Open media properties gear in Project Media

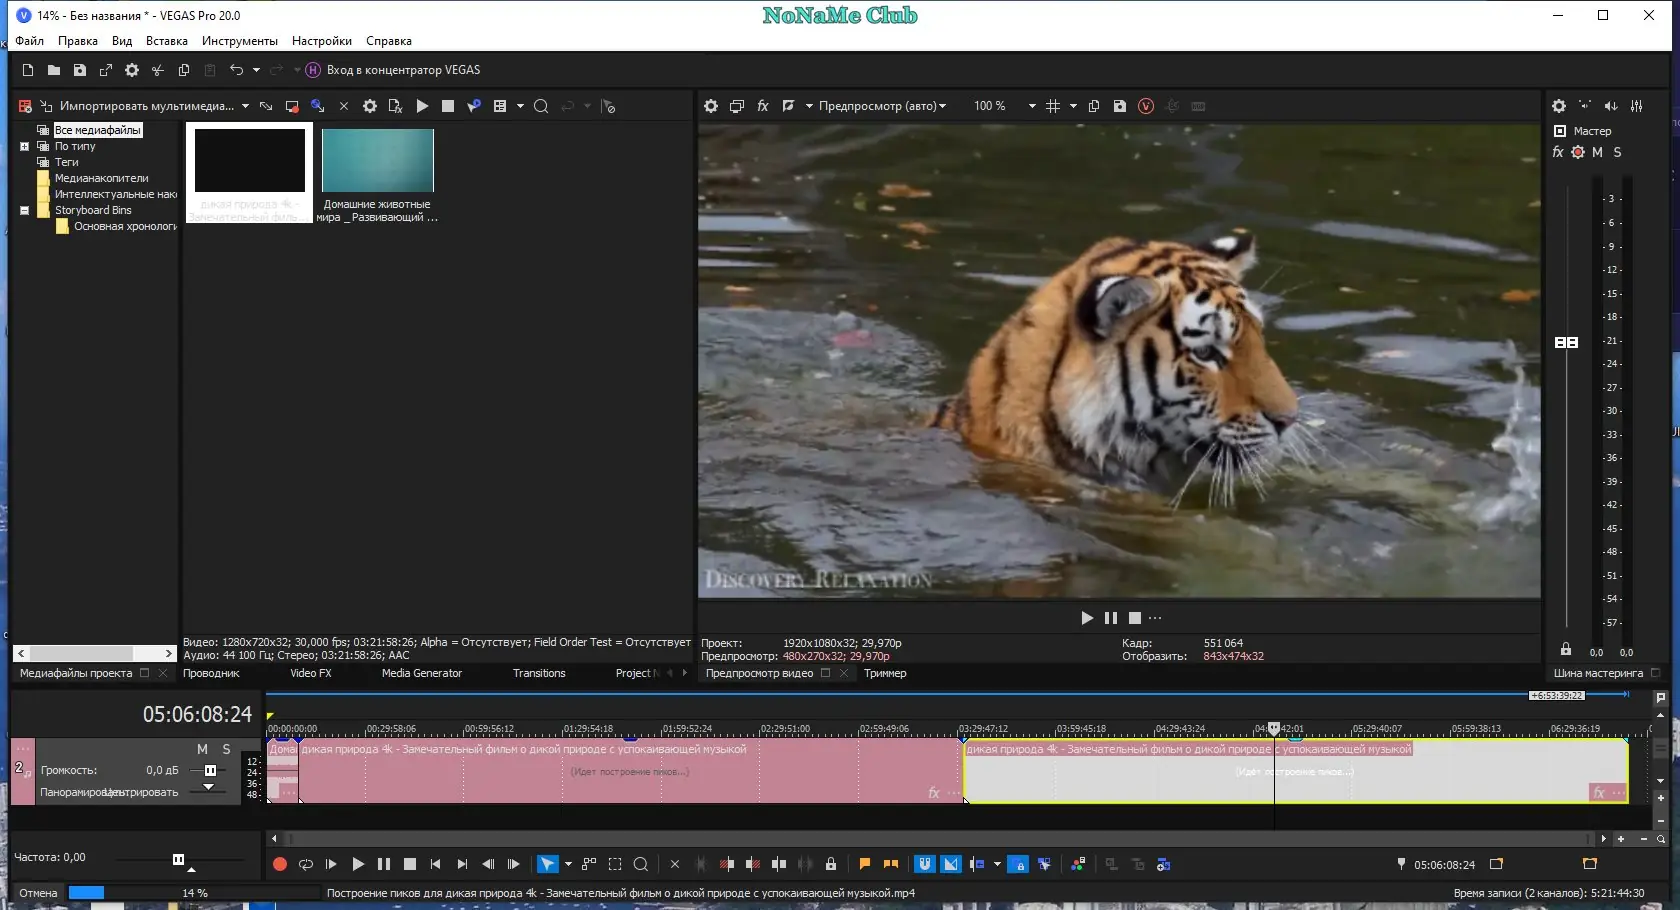pyautogui.click(x=370, y=106)
